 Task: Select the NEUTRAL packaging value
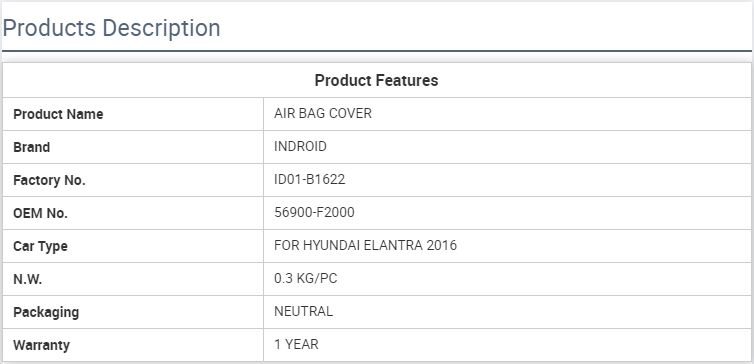click(303, 311)
